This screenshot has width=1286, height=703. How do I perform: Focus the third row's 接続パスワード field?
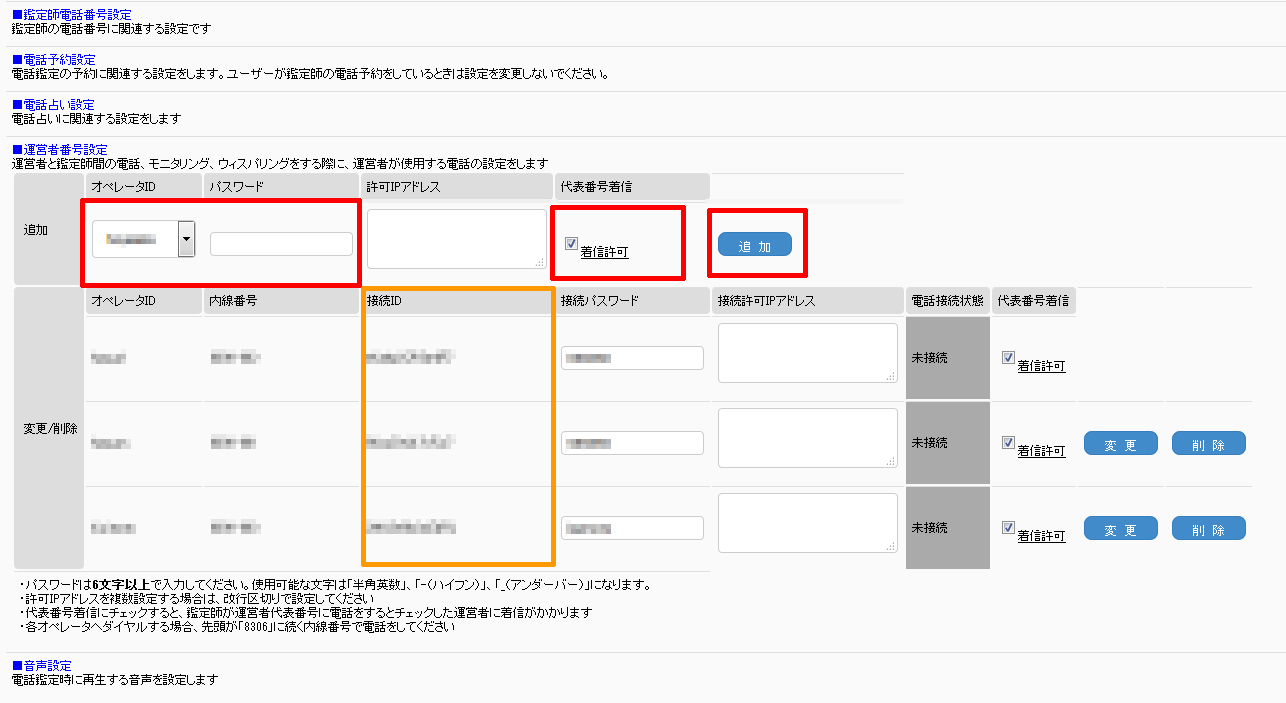(x=632, y=528)
